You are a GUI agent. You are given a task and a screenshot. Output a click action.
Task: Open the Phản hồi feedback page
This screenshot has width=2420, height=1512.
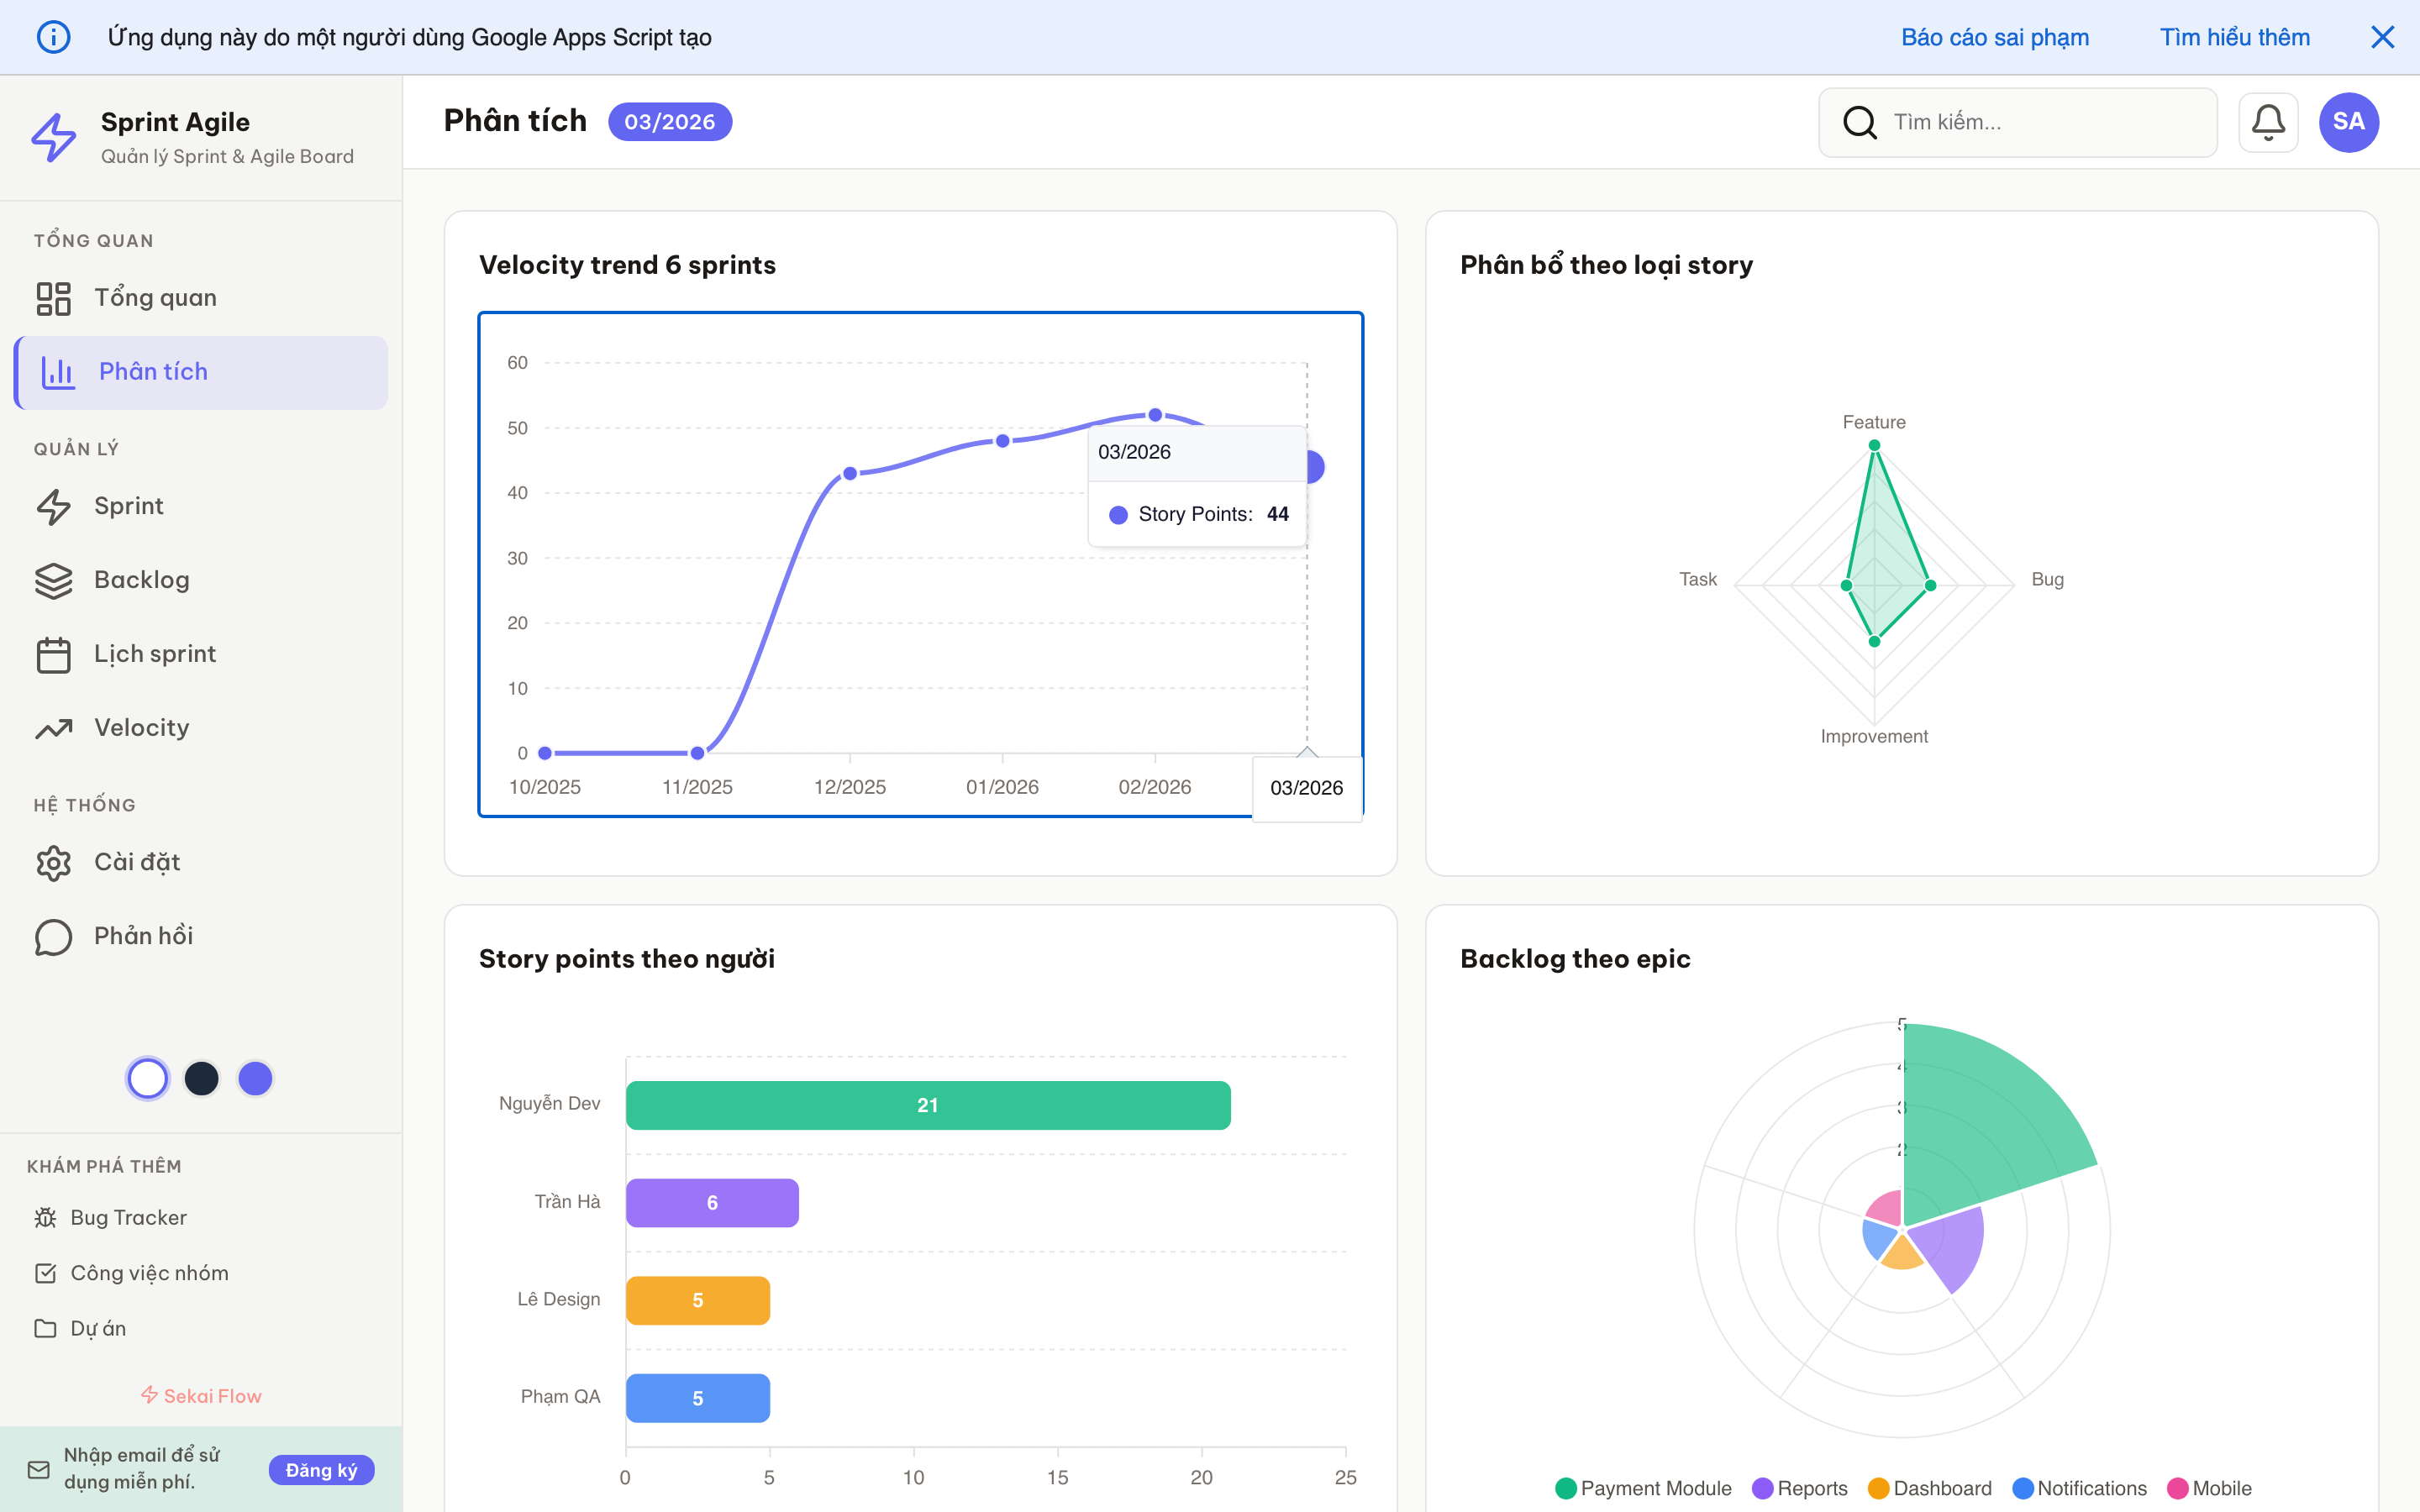pos(140,935)
